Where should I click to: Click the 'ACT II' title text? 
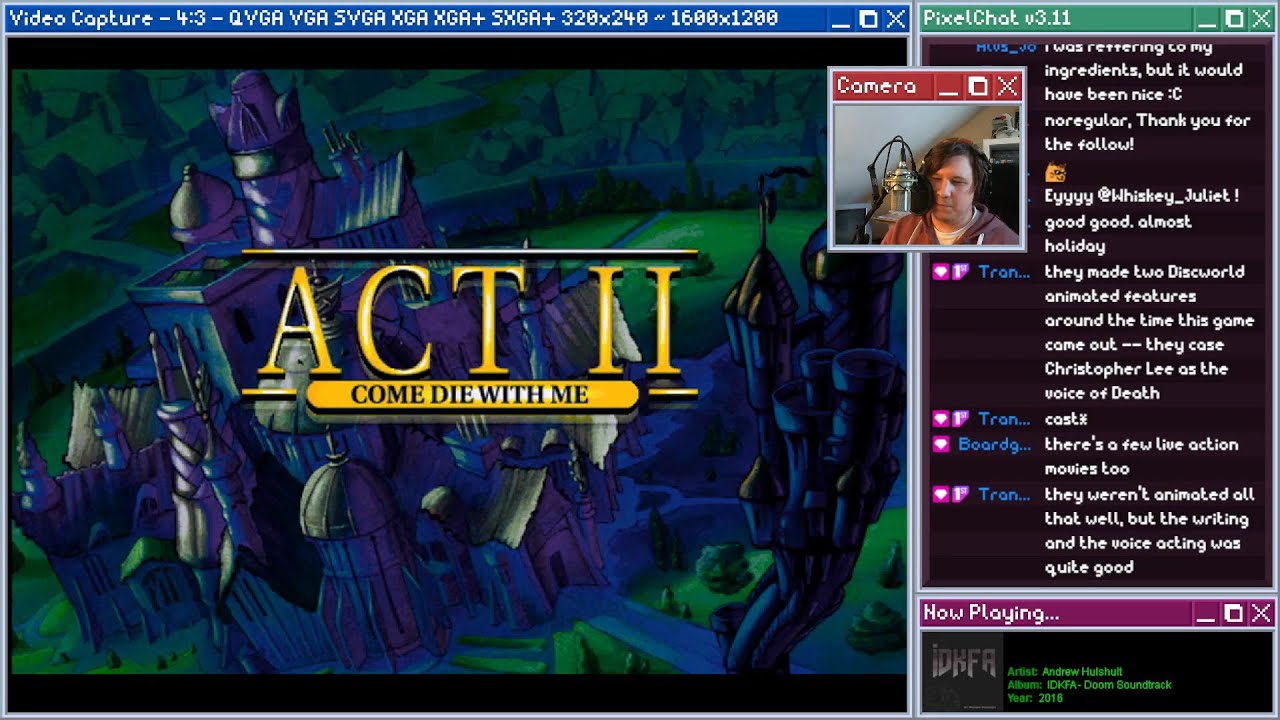pyautogui.click(x=470, y=322)
